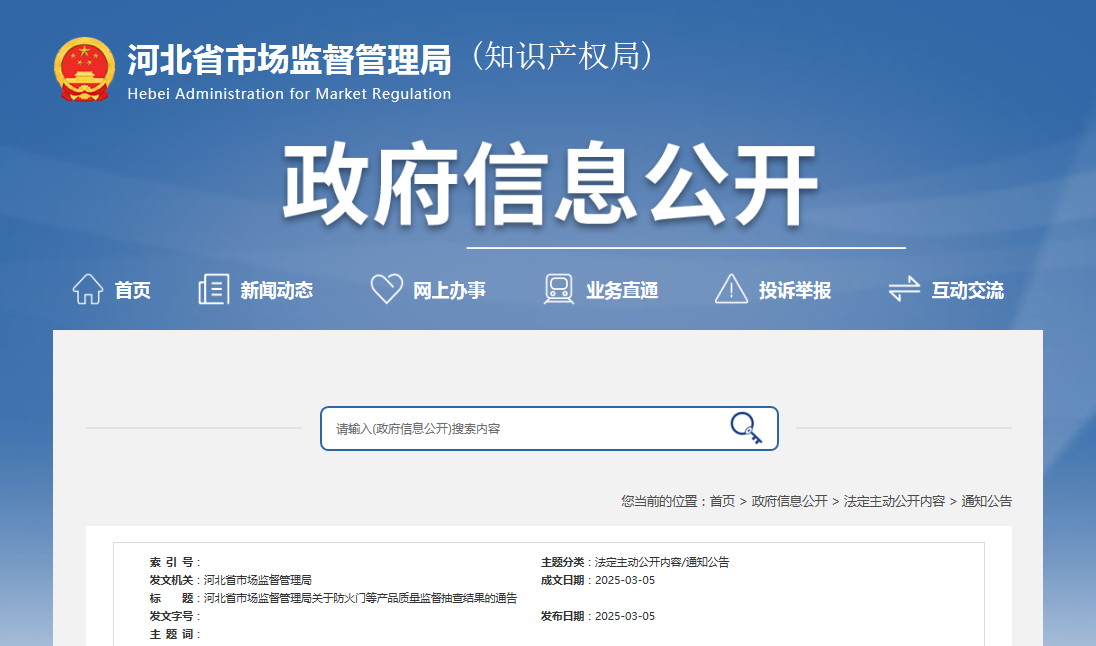Go to 首页 in the breadcrumb
Screen dimensions: 1096x646
[722, 501]
